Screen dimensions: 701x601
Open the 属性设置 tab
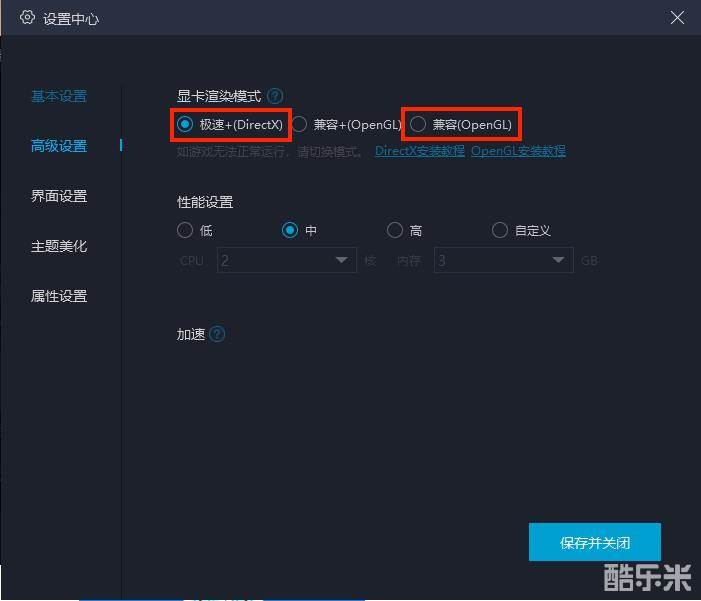click(59, 296)
